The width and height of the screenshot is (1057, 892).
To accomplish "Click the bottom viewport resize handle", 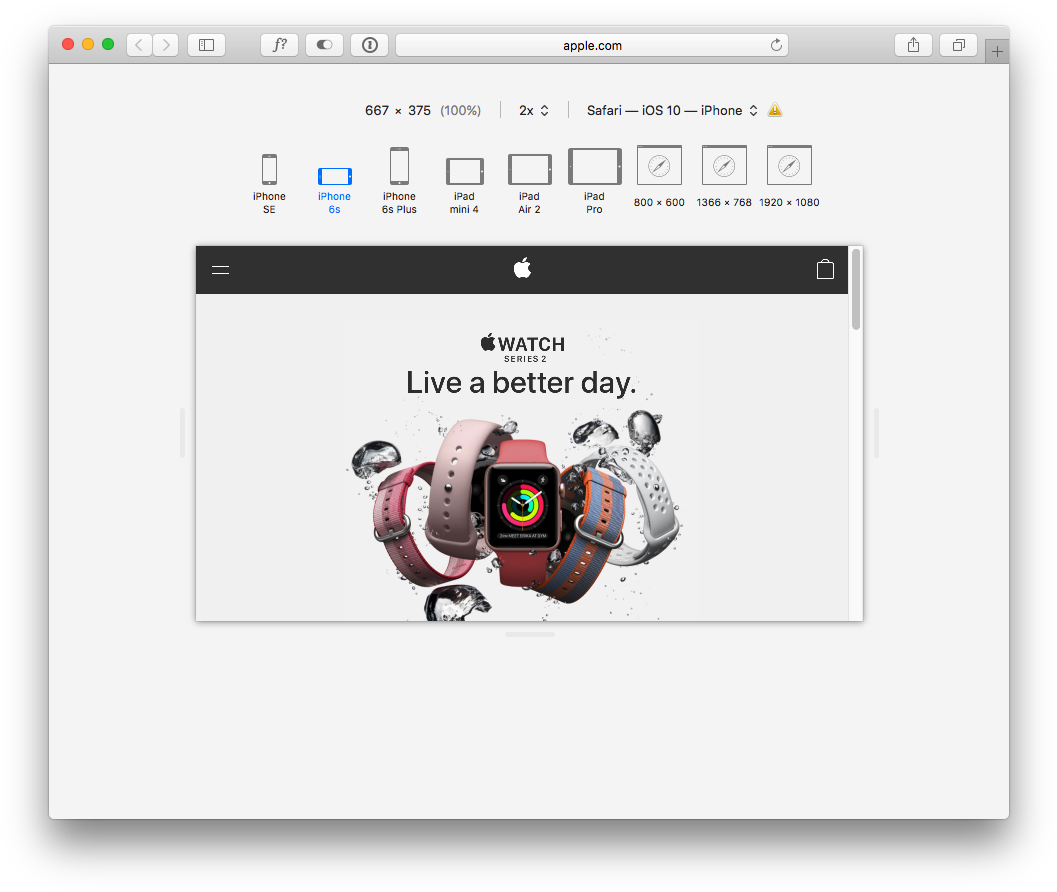I will click(x=530, y=634).
